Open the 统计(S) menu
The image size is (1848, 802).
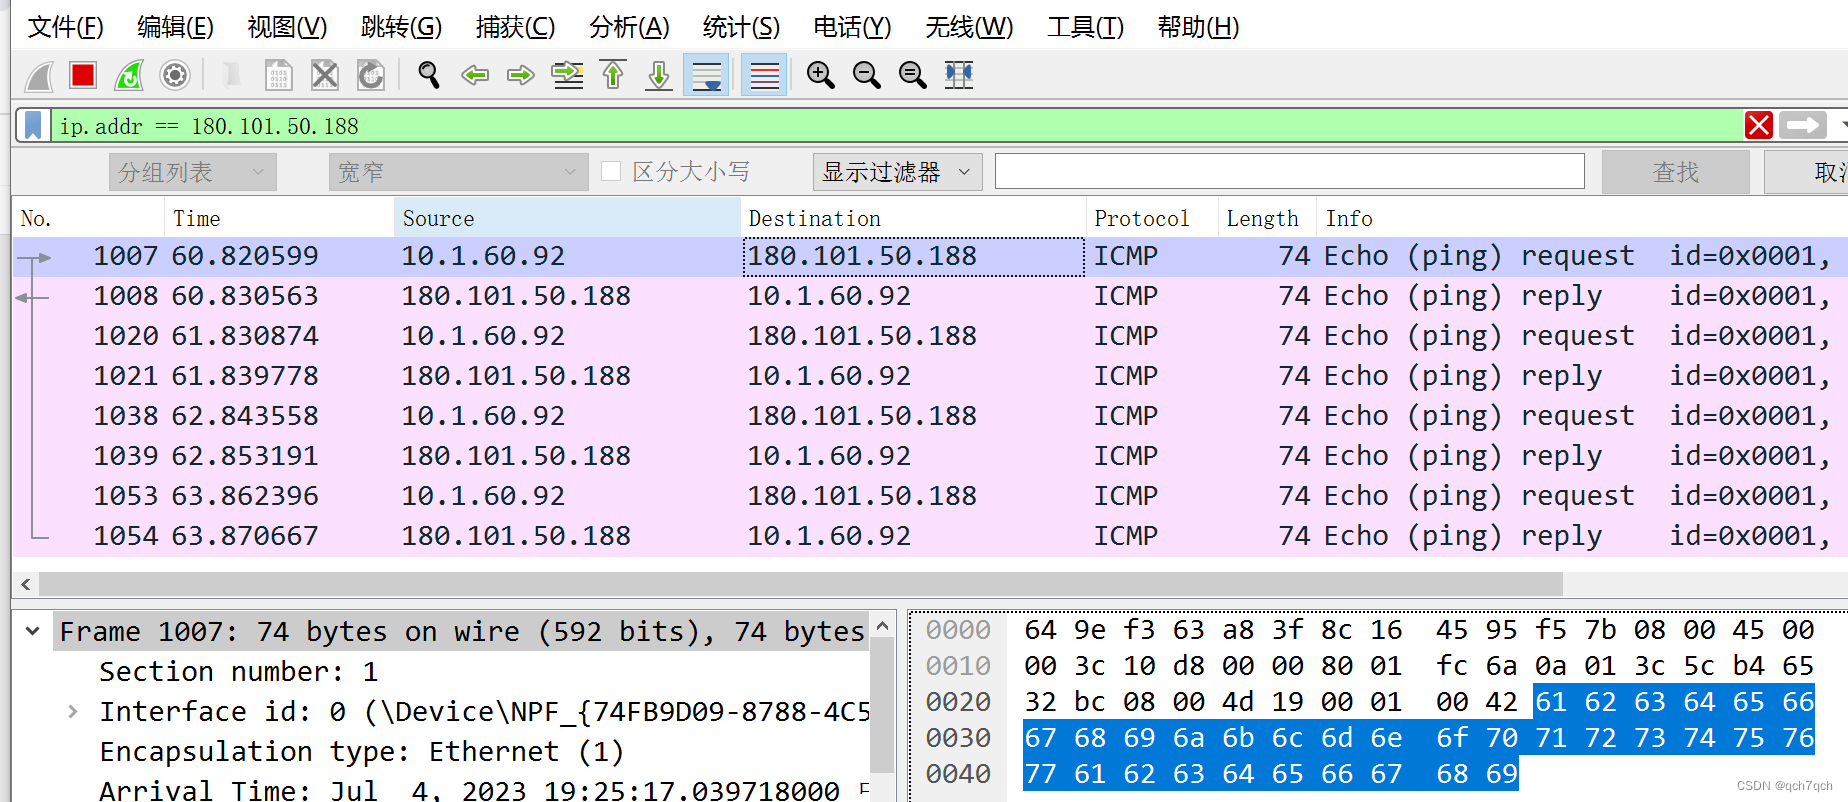(x=742, y=27)
